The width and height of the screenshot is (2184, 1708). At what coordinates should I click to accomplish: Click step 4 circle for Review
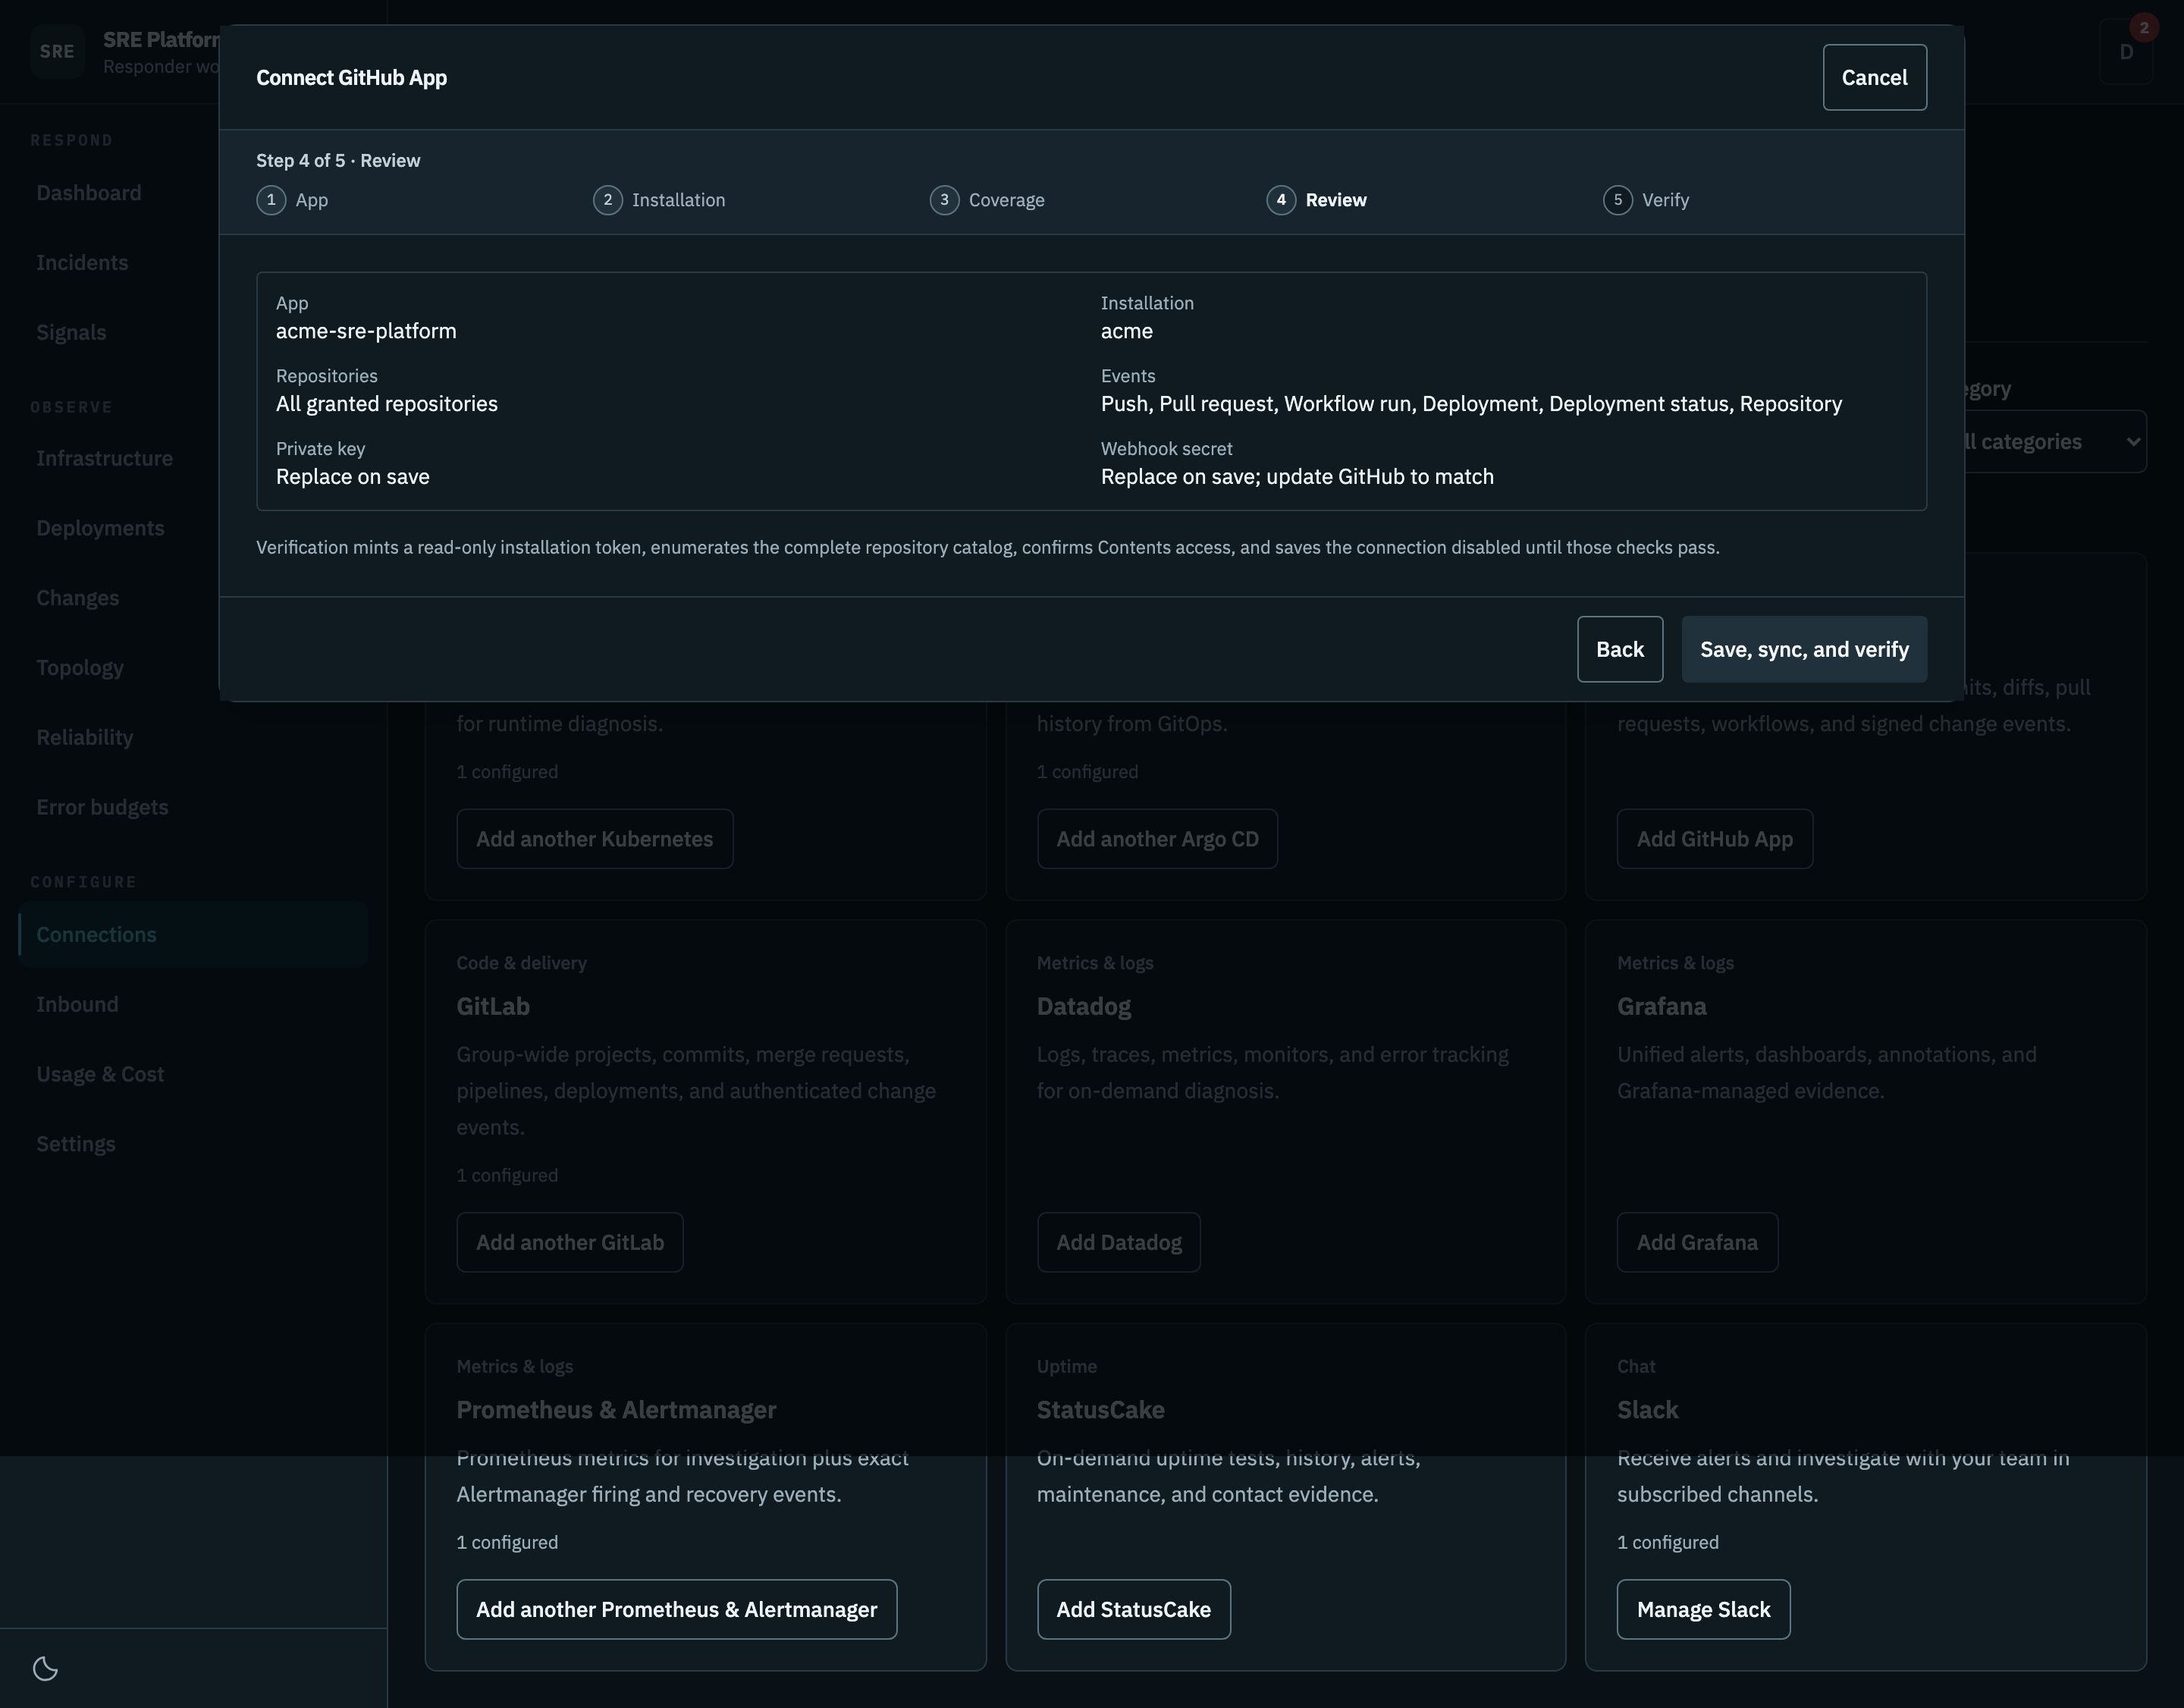click(x=1281, y=200)
